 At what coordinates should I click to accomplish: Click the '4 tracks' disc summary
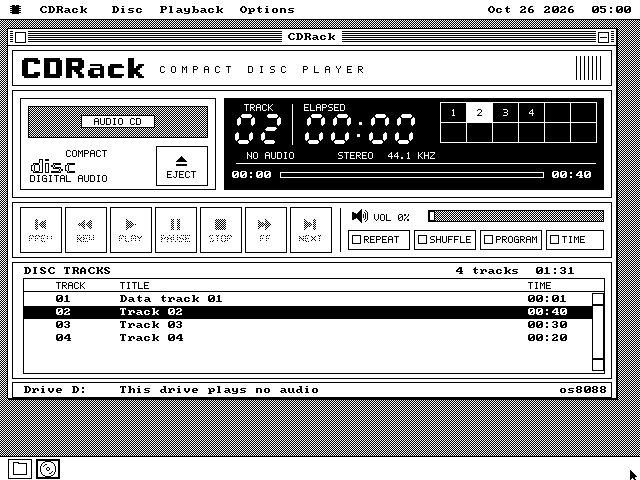487,271
